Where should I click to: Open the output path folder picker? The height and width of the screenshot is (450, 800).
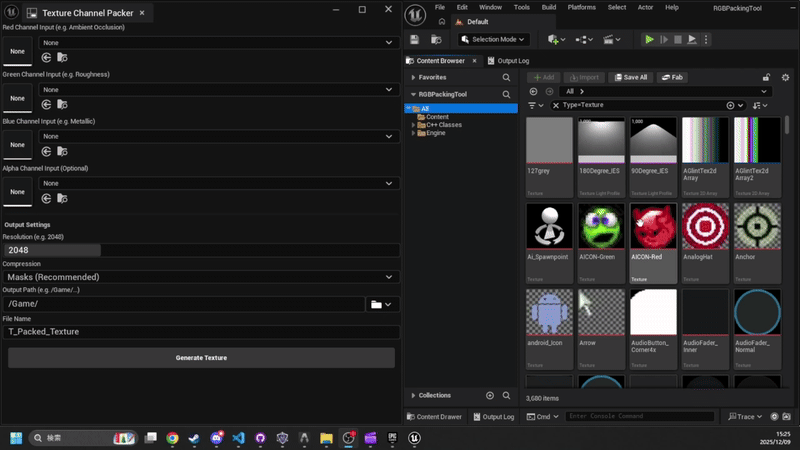pos(382,305)
